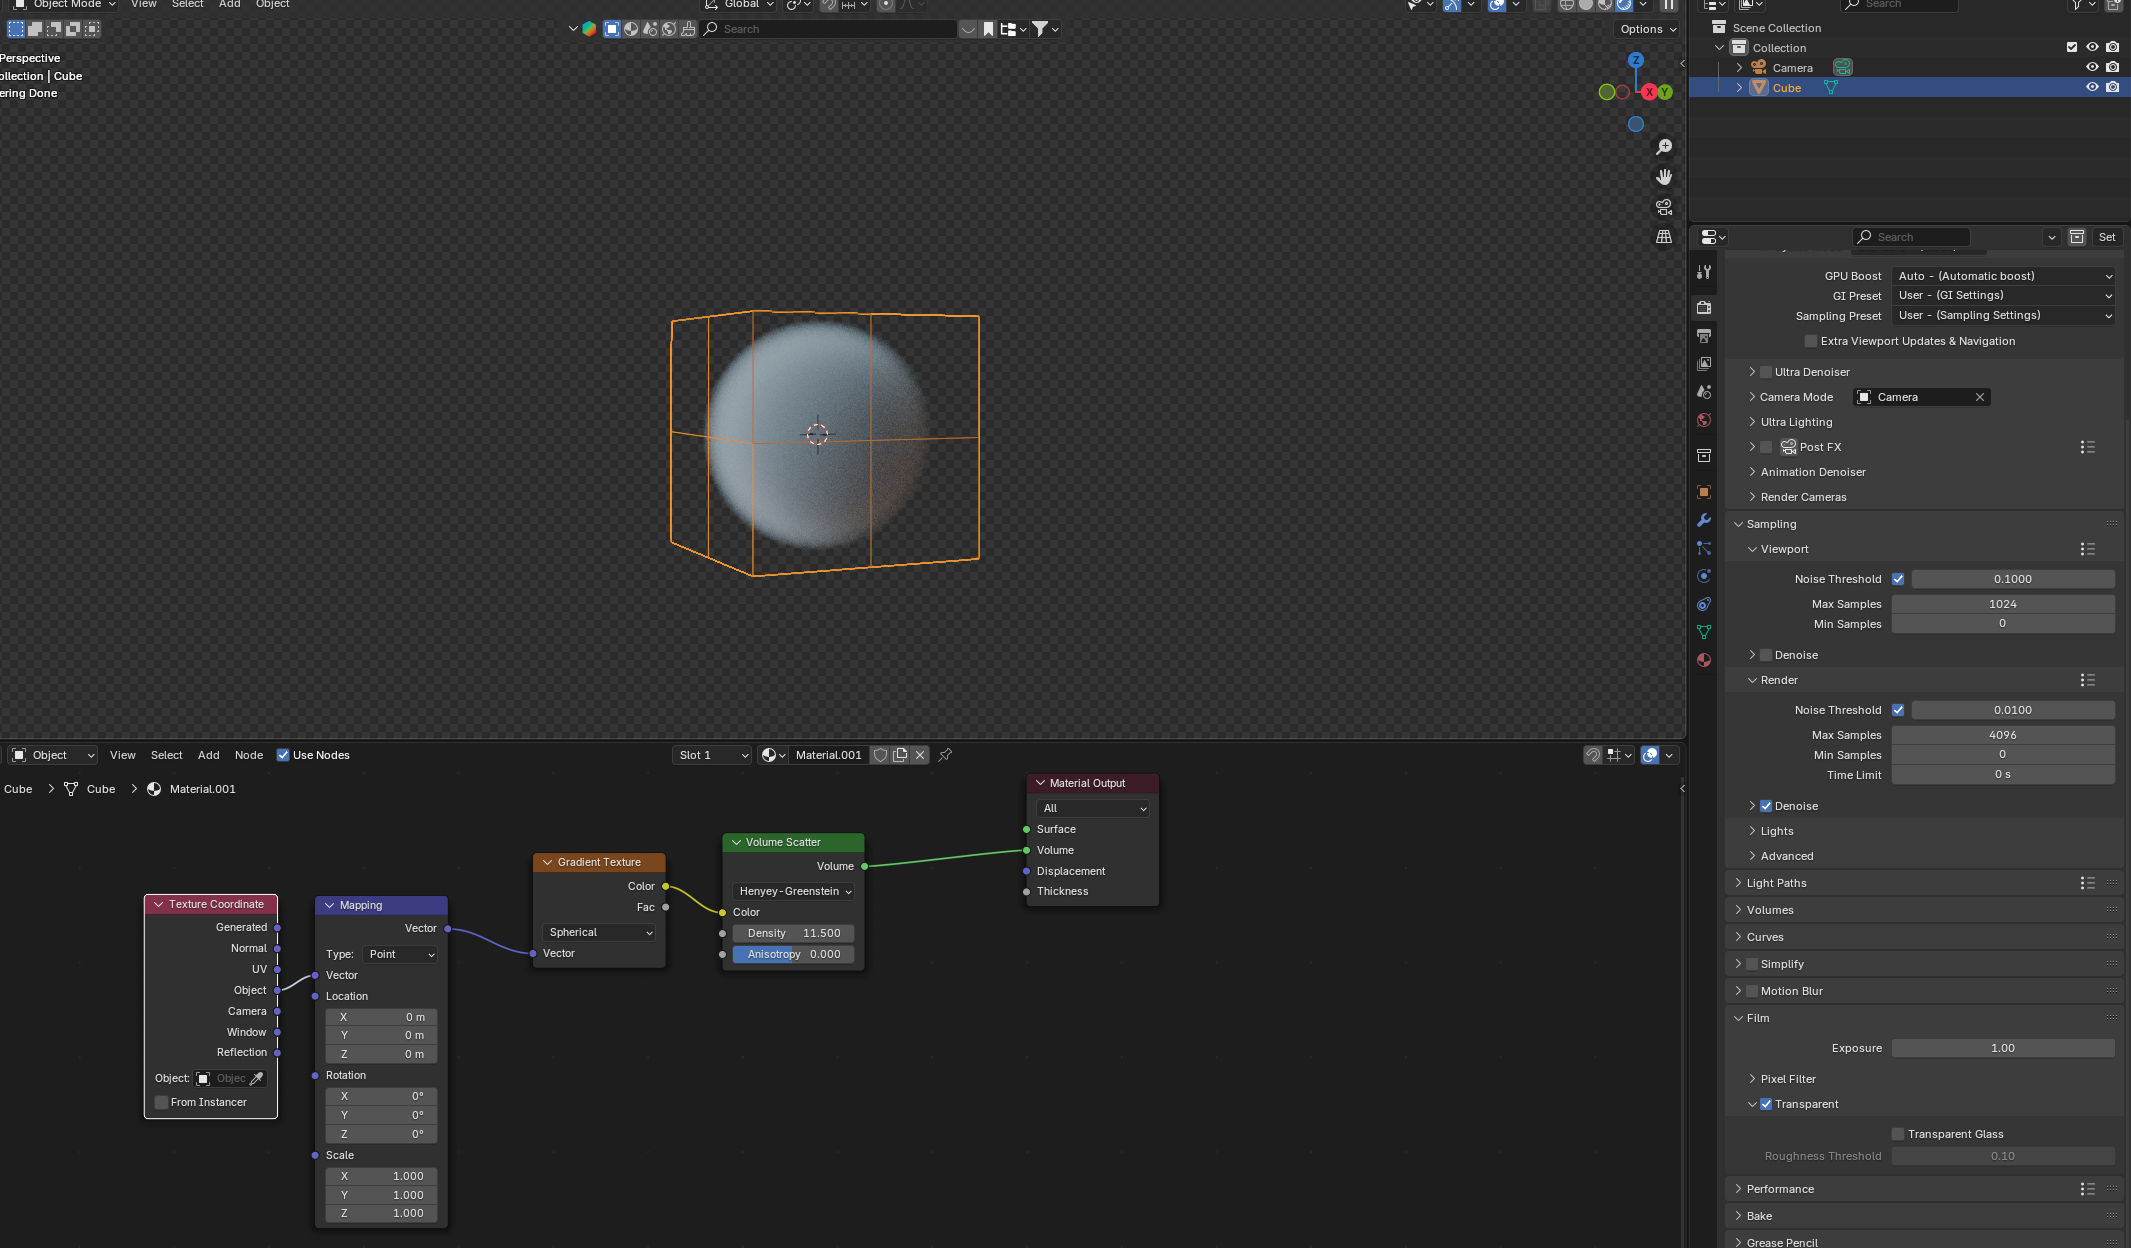Click the Set button in properties header
Screen dimensions: 2131x1248
2107,237
